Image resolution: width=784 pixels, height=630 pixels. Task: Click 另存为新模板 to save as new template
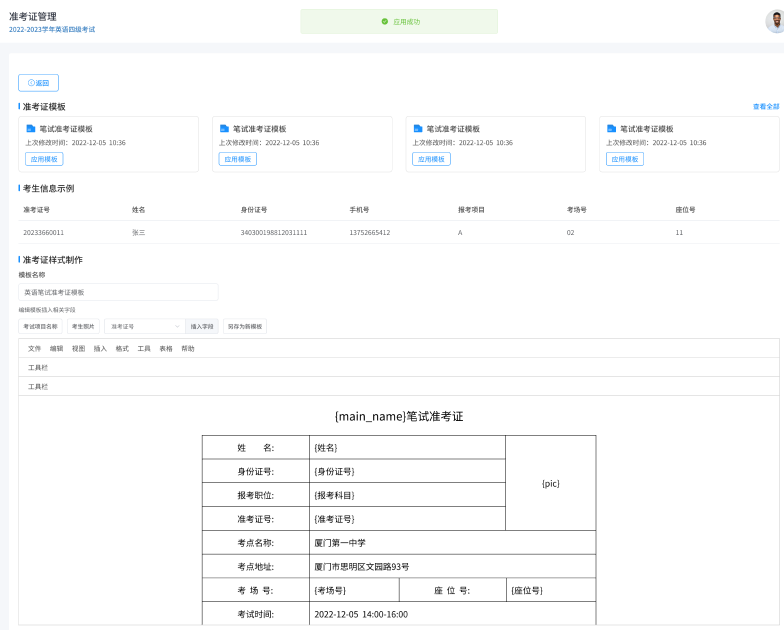tap(245, 326)
